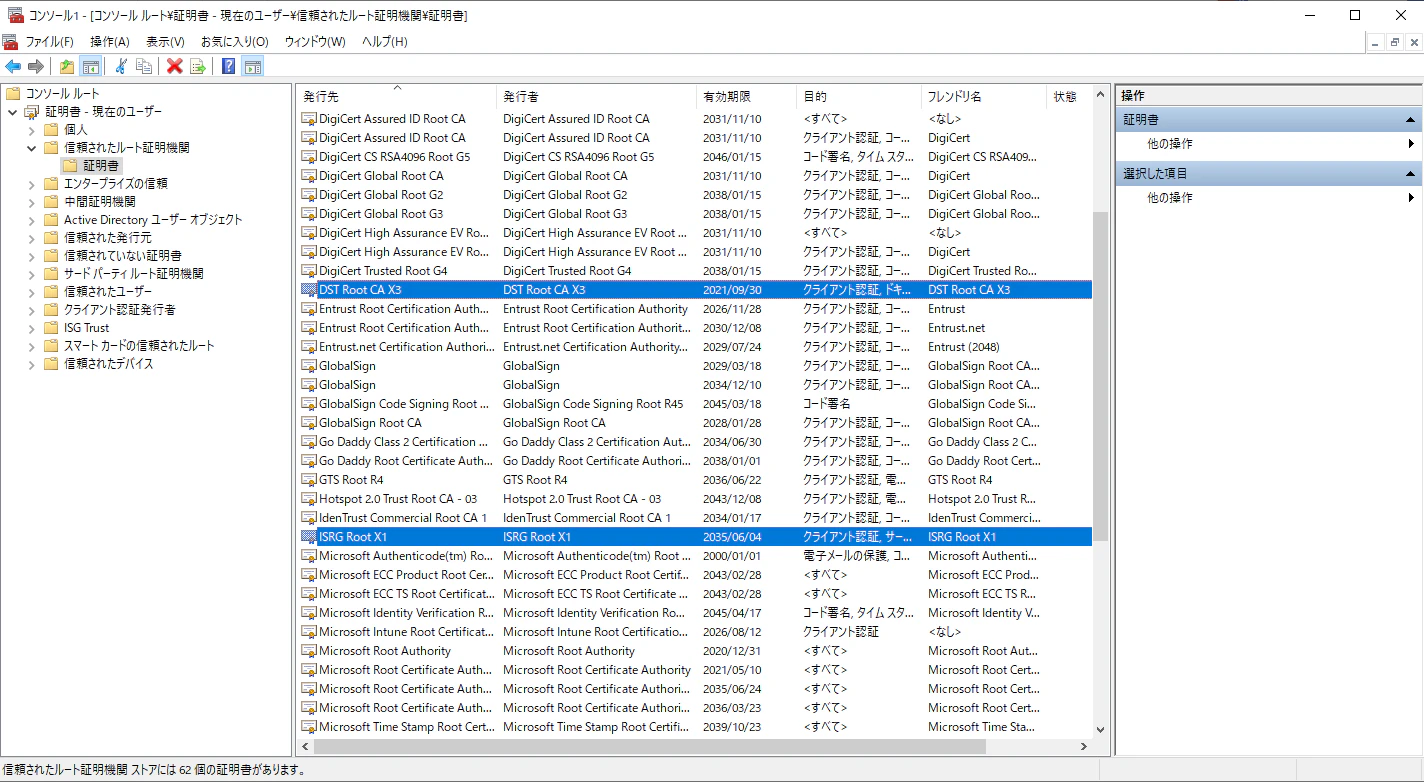Open the ファイル(F) menu
1424x782 pixels.
[50, 42]
